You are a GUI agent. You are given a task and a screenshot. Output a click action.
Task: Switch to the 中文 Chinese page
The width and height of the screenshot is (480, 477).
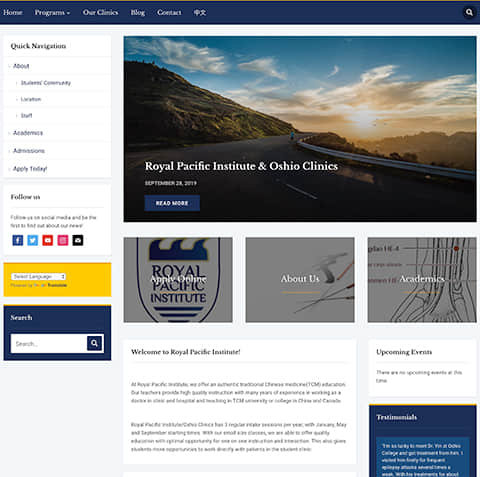200,12
